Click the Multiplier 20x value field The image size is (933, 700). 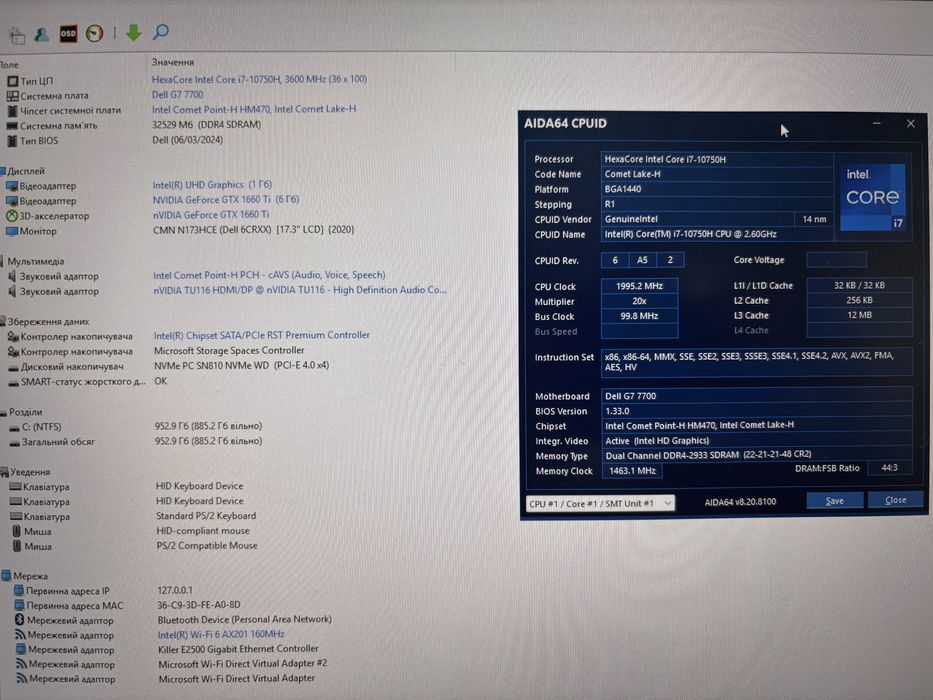point(639,301)
